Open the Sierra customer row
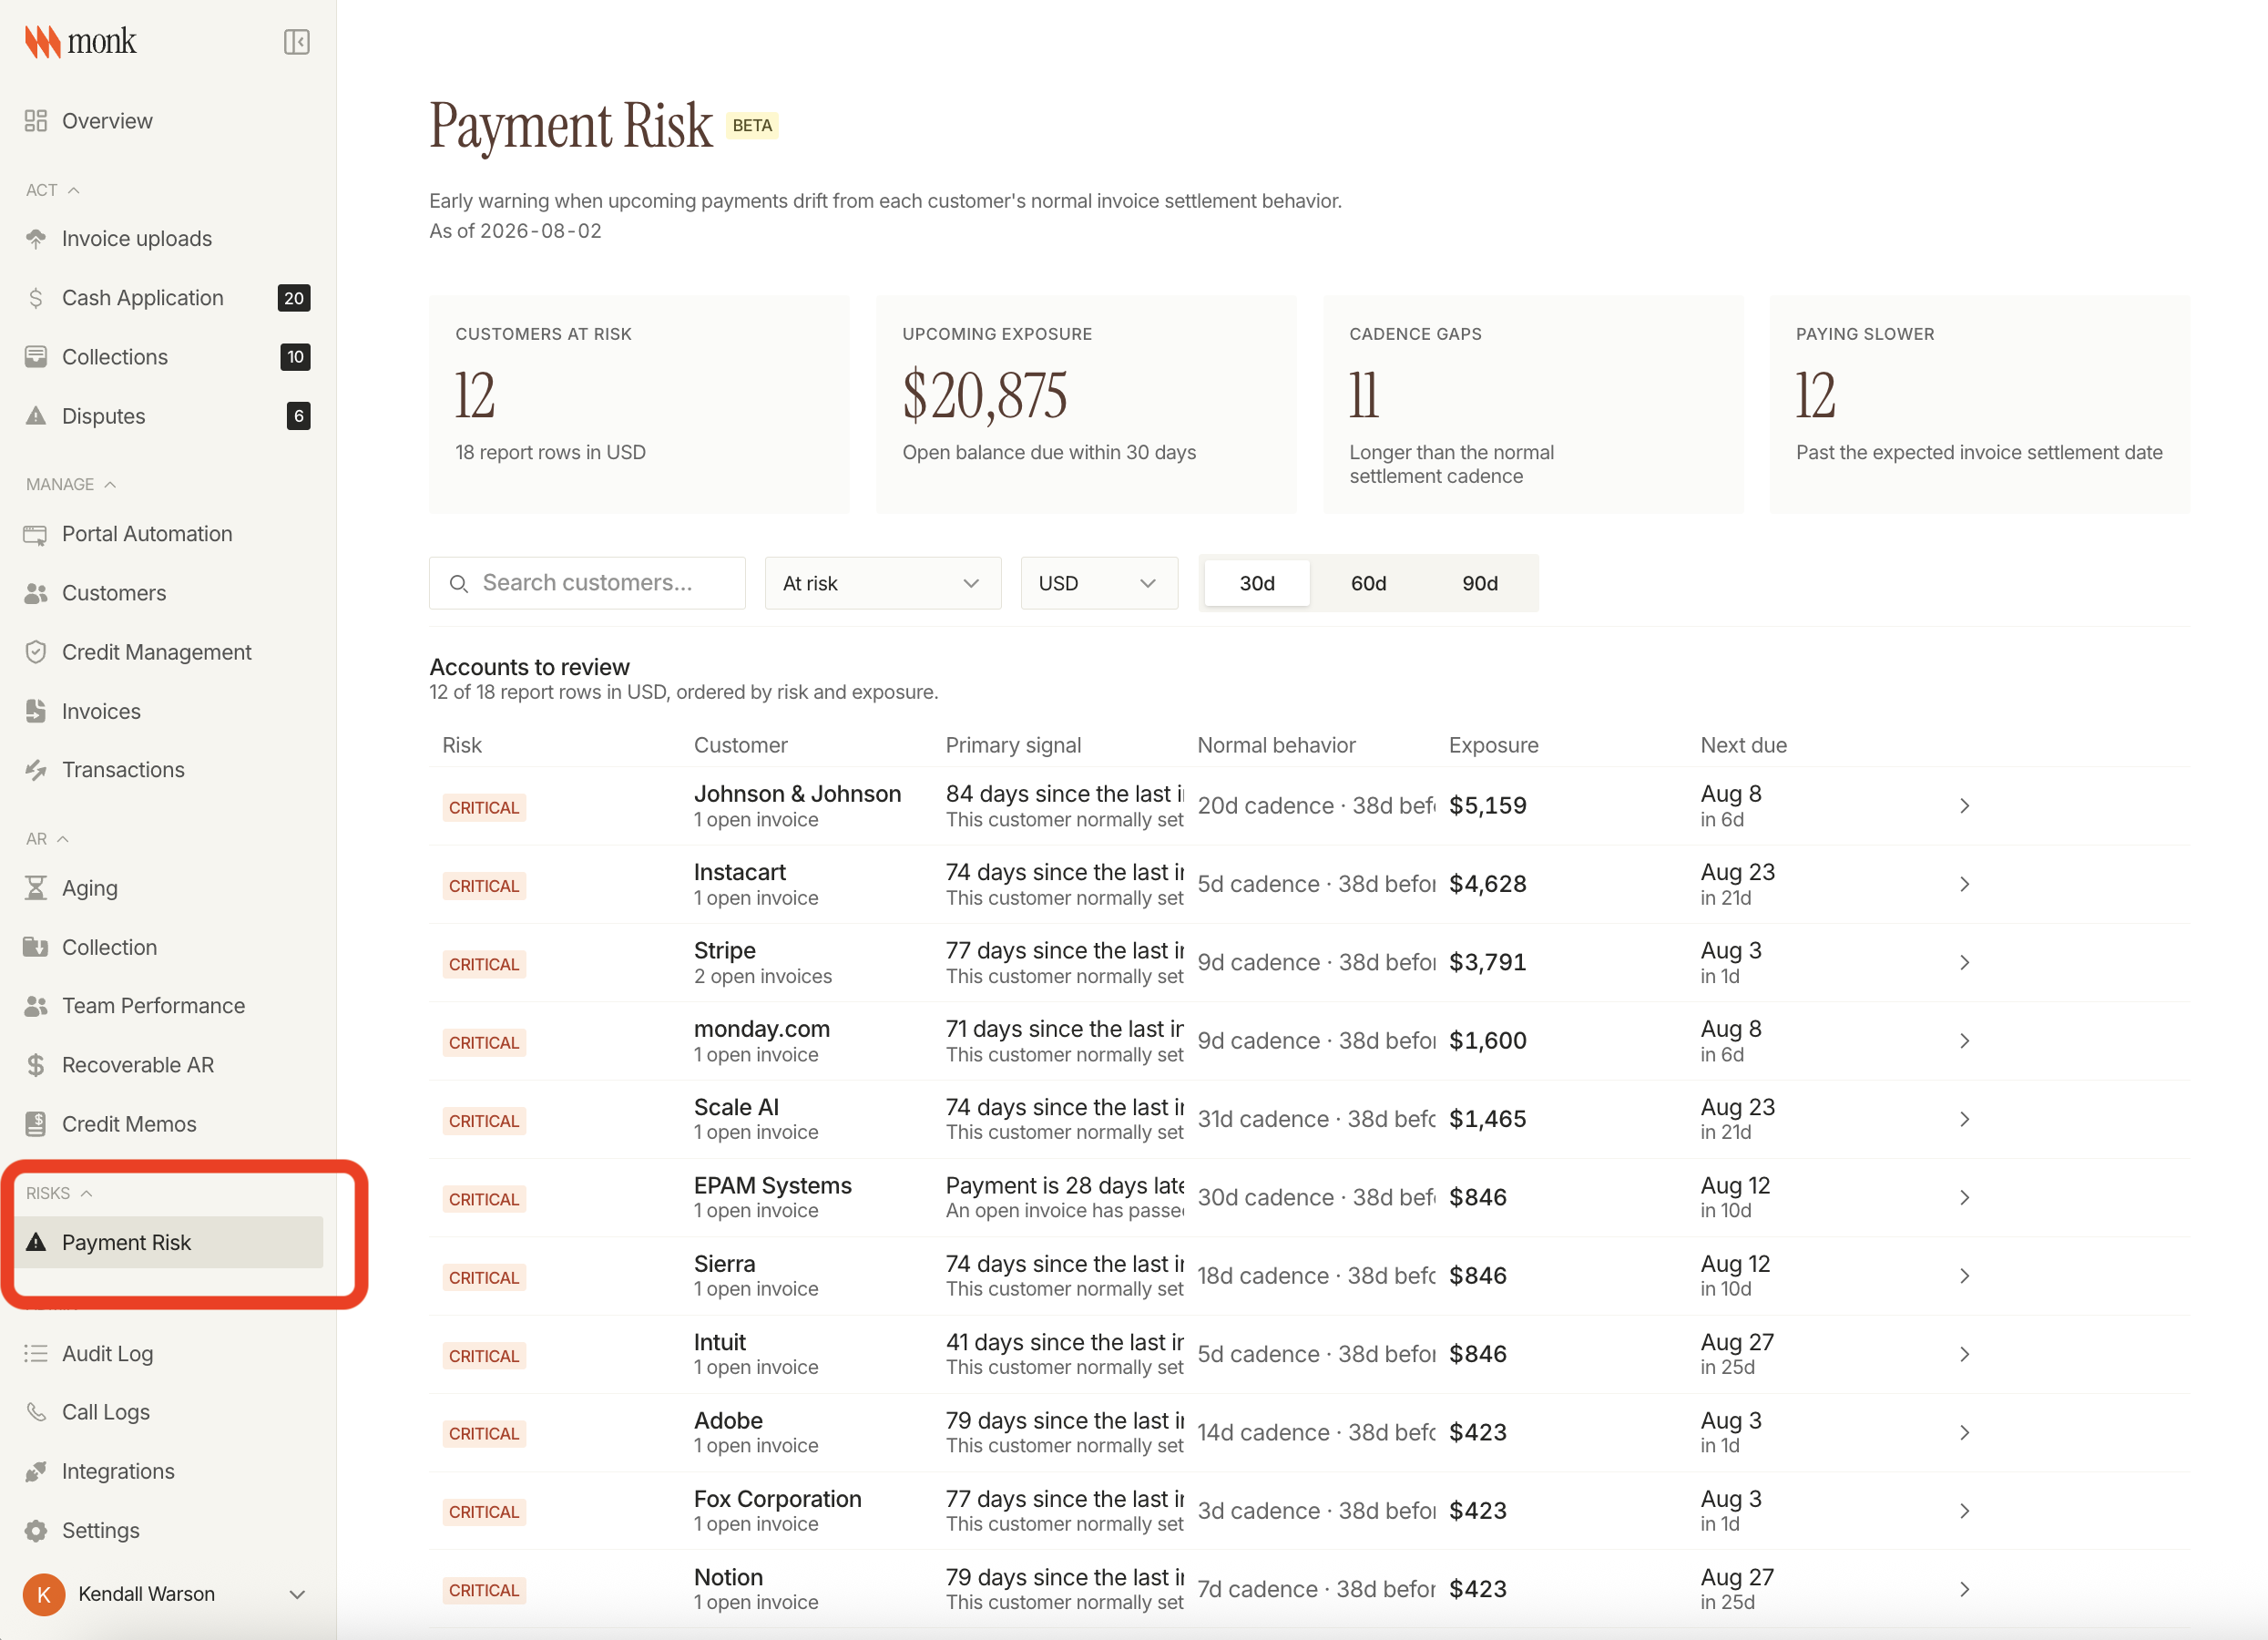The image size is (2268, 1640). coord(1310,1276)
